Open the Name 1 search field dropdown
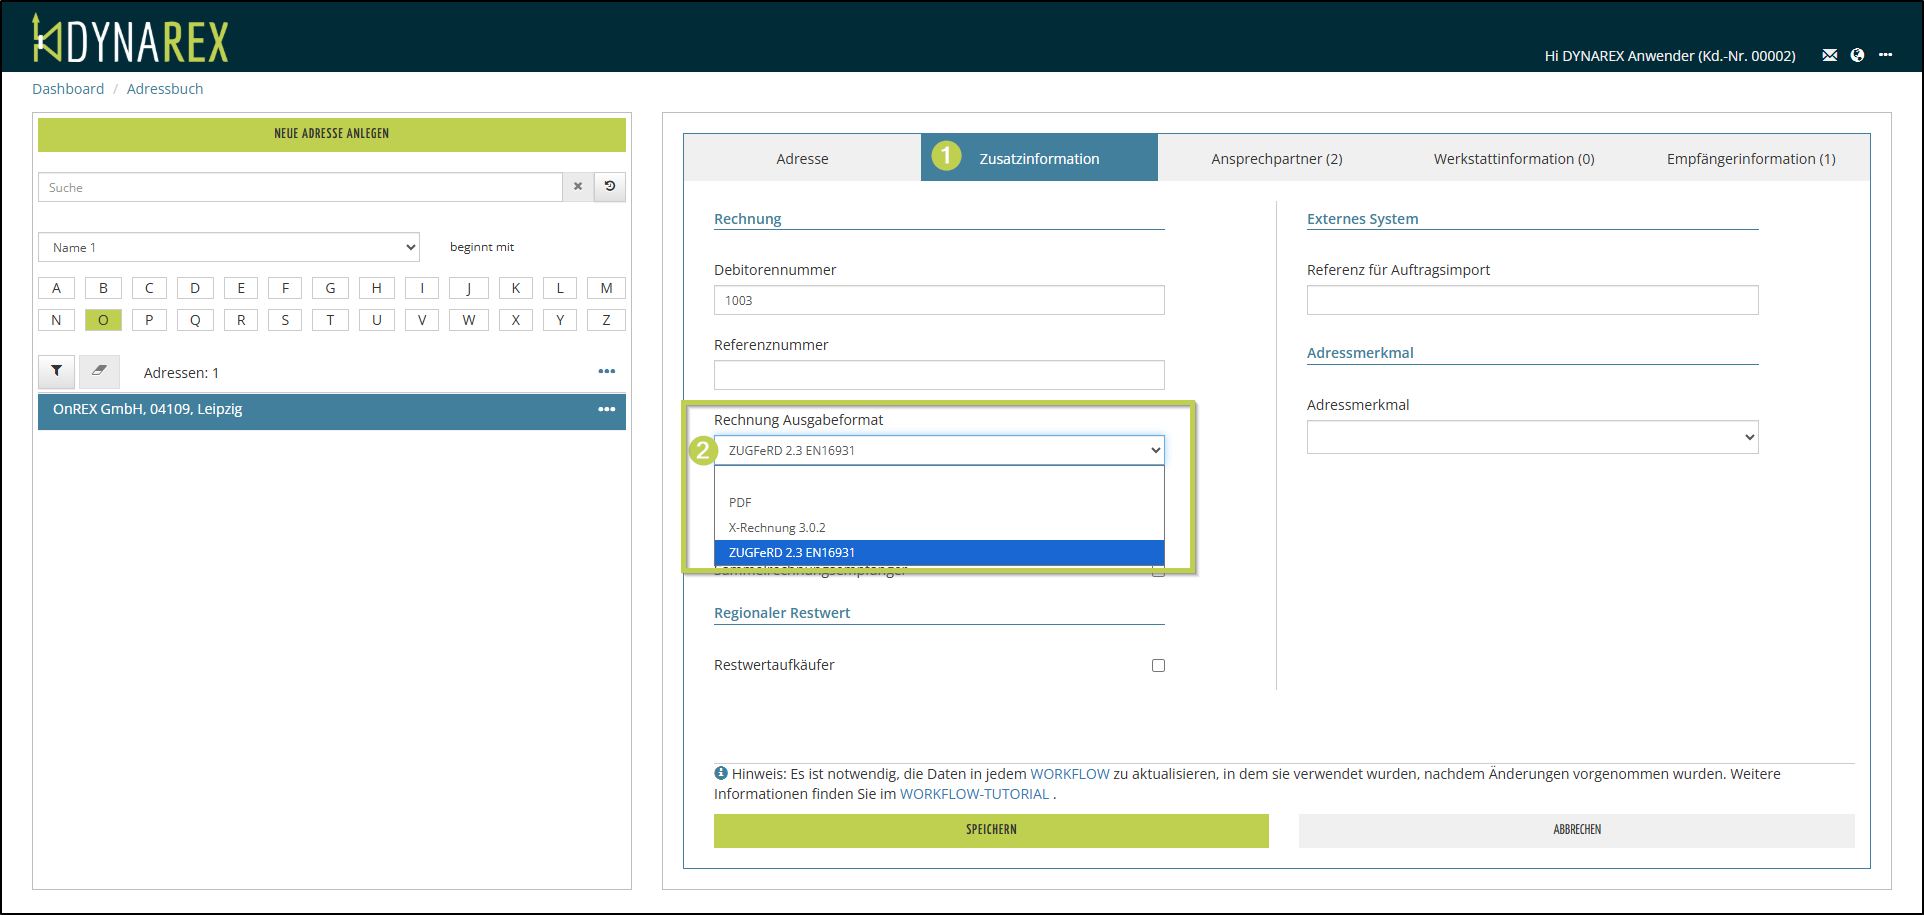 pyautogui.click(x=229, y=248)
